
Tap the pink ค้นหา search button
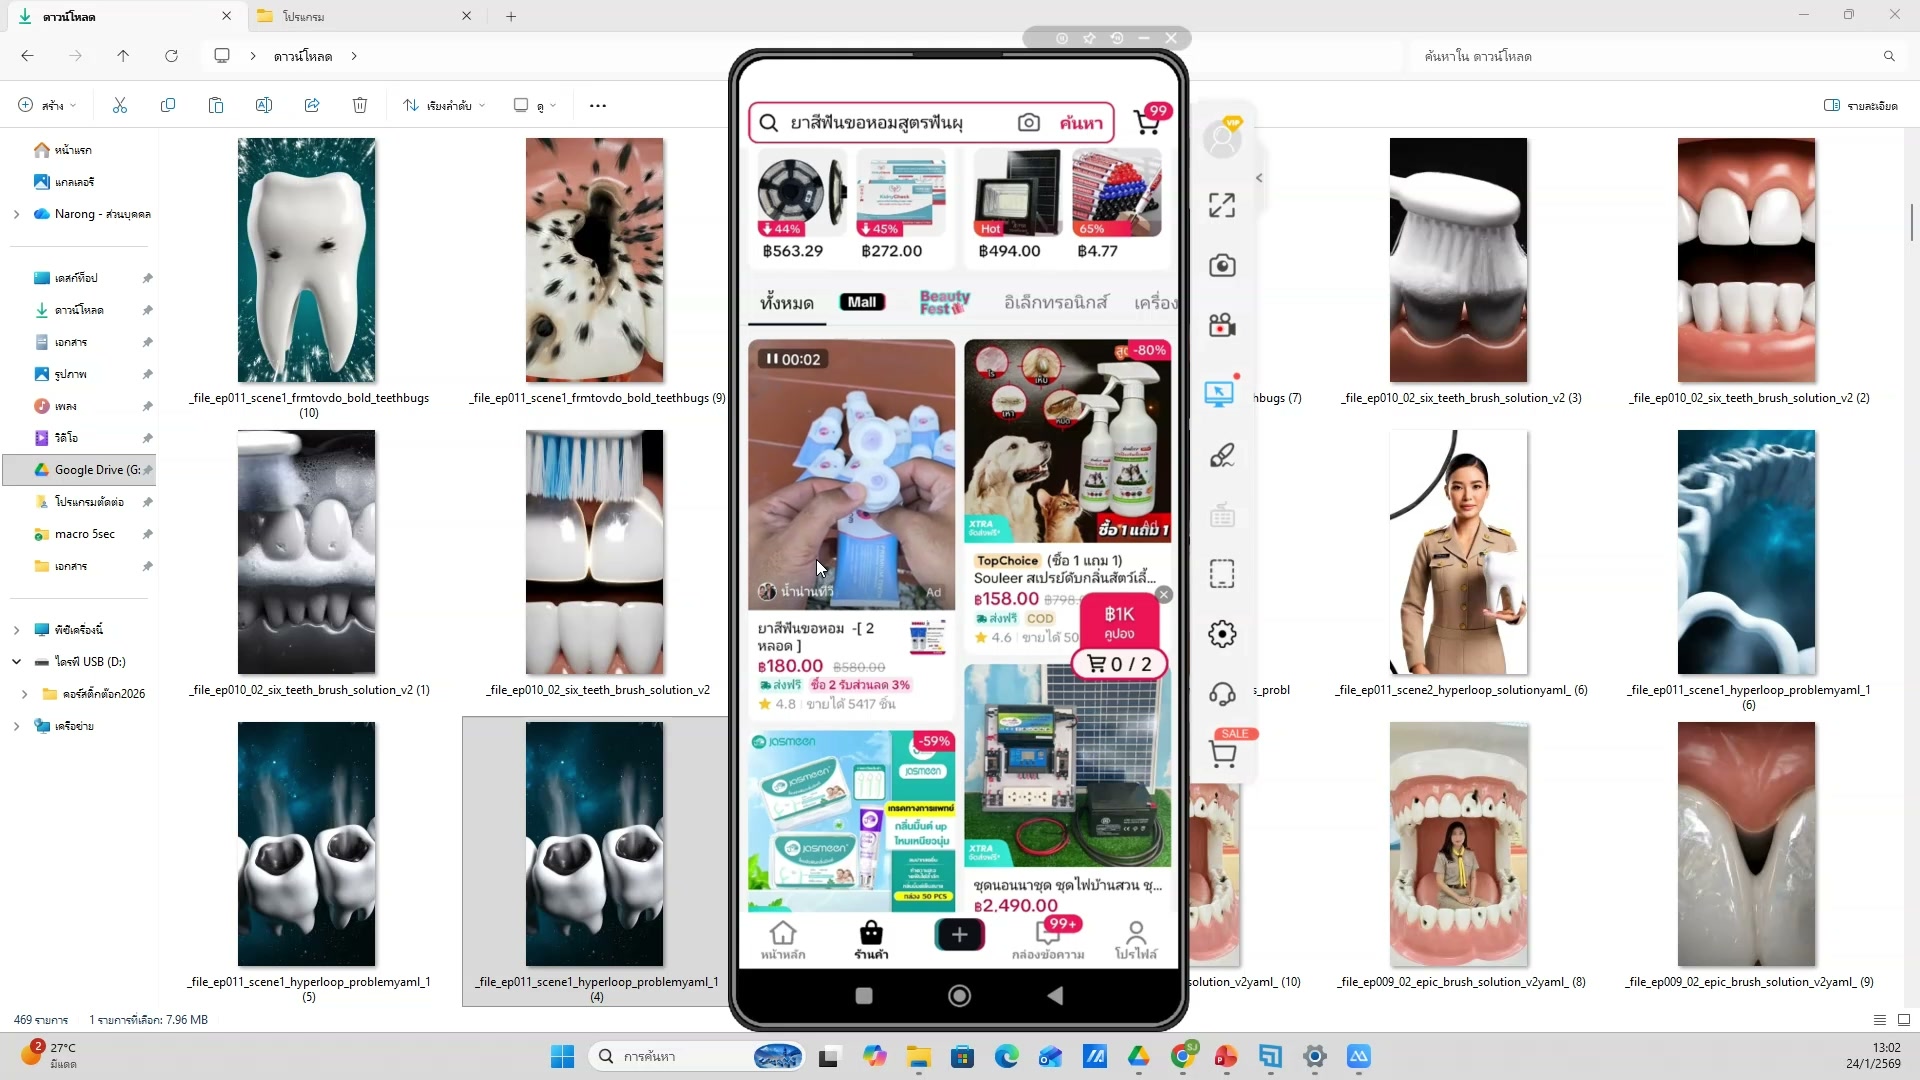tap(1081, 123)
